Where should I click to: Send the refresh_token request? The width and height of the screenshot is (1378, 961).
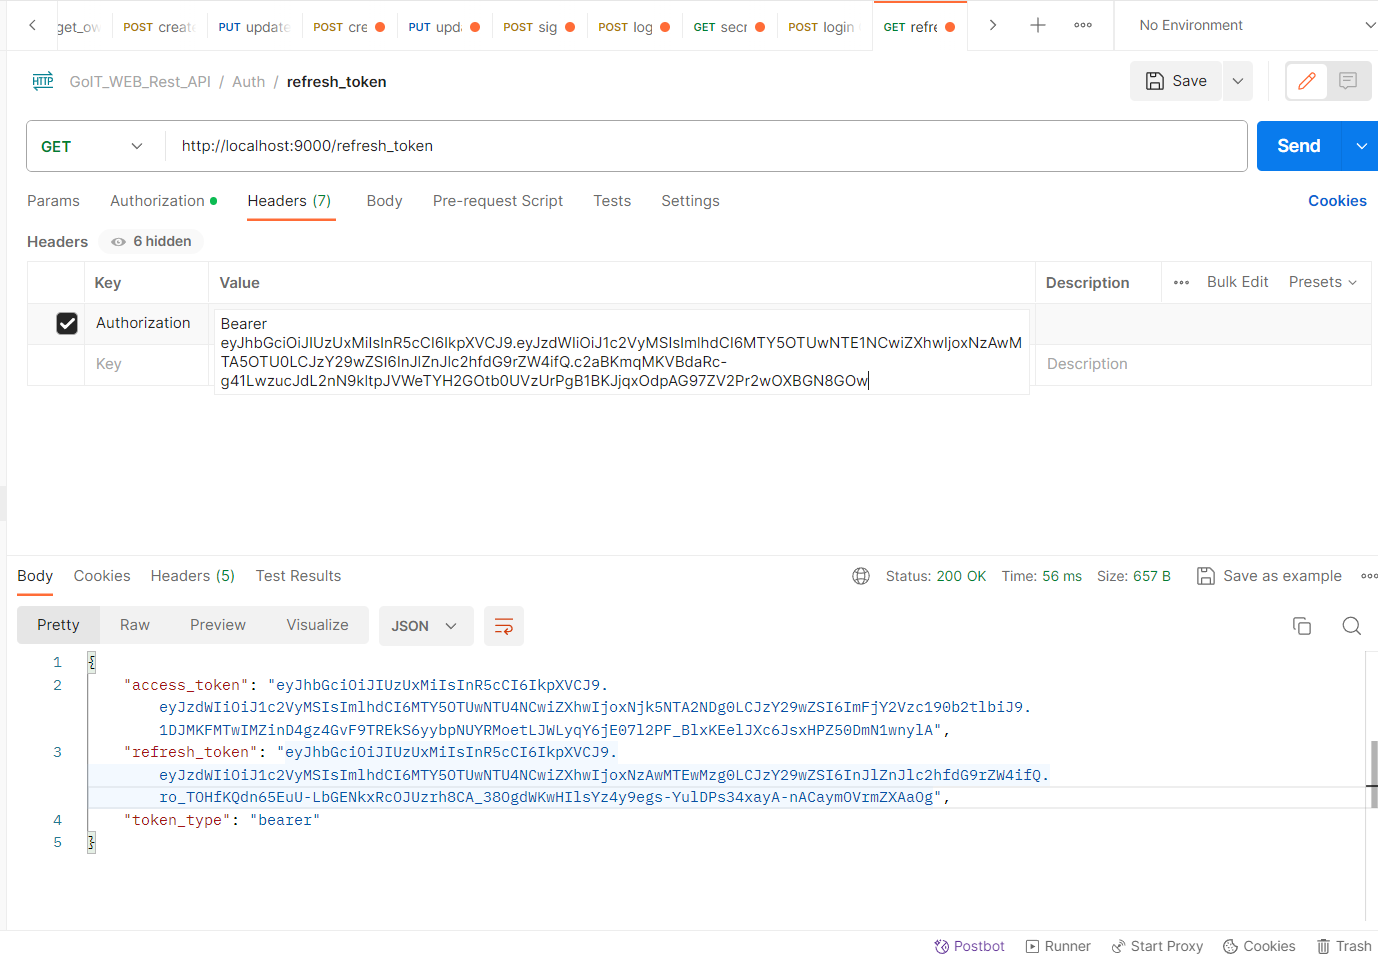1299,146
